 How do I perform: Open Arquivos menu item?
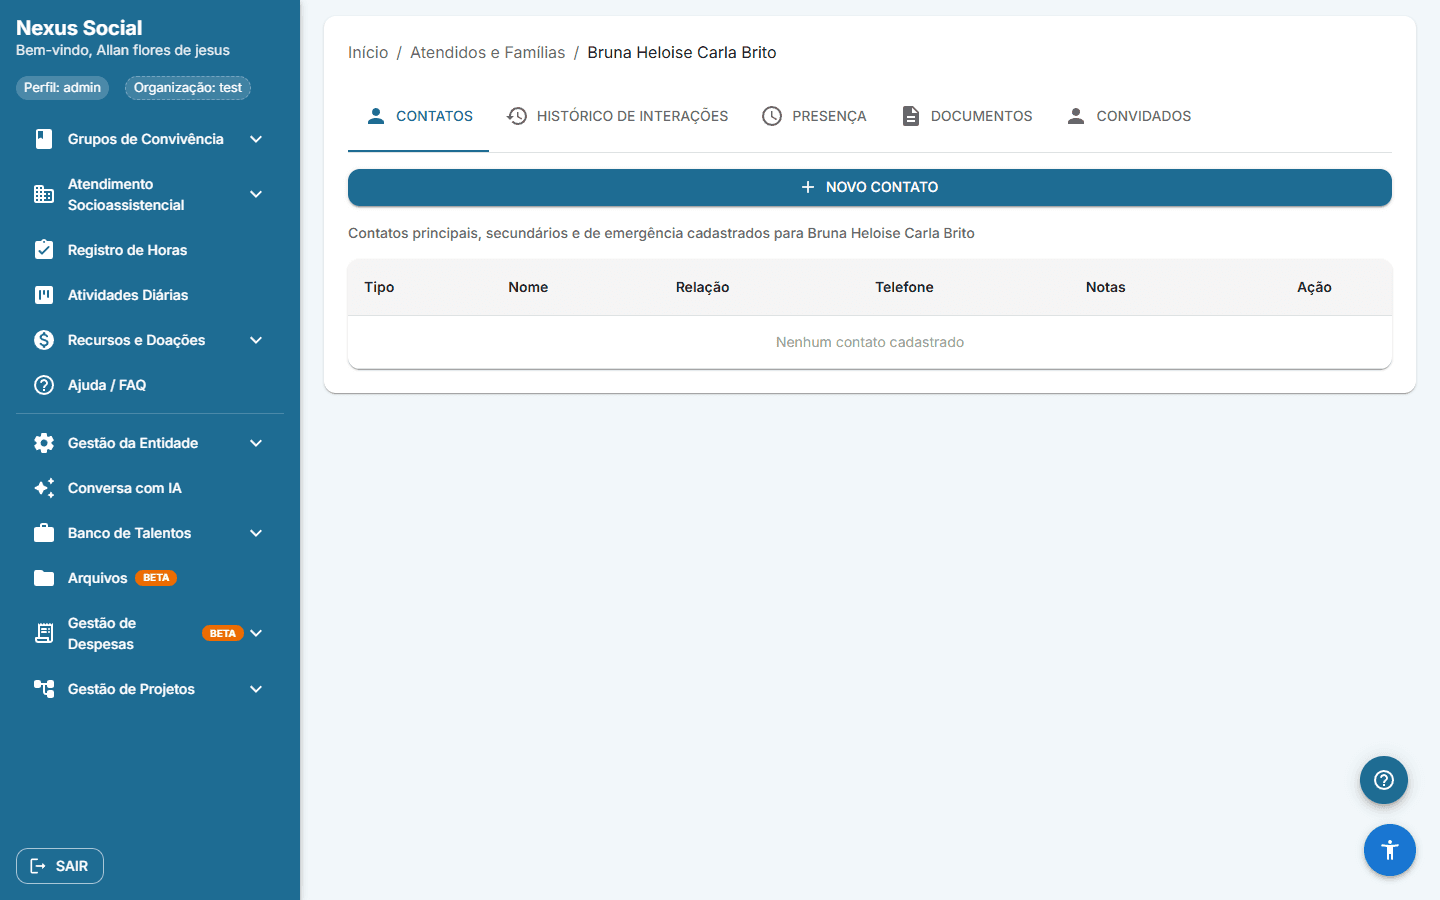(x=150, y=578)
